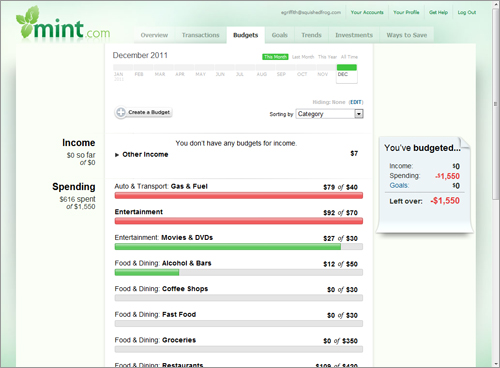Go to the Goals tab
The height and width of the screenshot is (368, 500).
coord(279,35)
